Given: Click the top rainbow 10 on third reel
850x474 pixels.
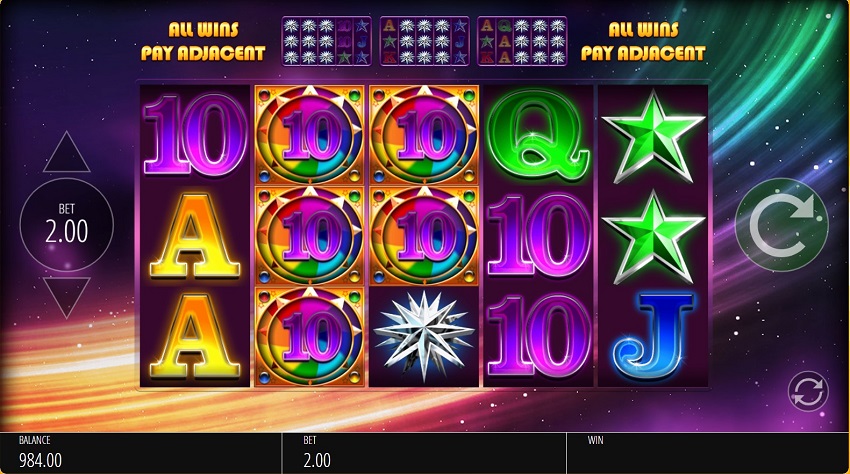Looking at the screenshot, I should click(424, 134).
